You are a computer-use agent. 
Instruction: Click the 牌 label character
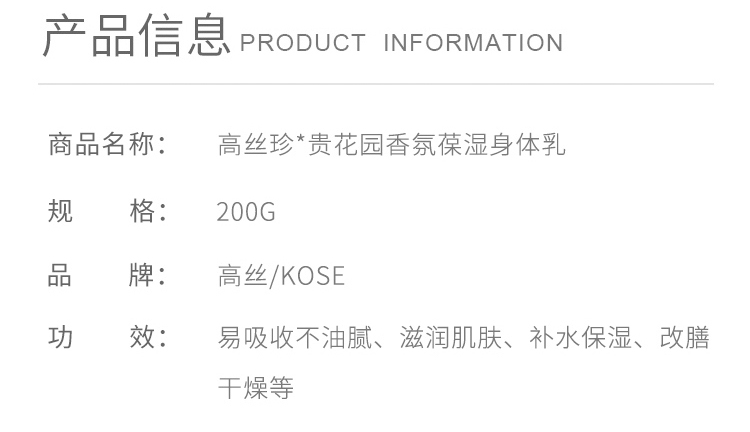pos(142,276)
